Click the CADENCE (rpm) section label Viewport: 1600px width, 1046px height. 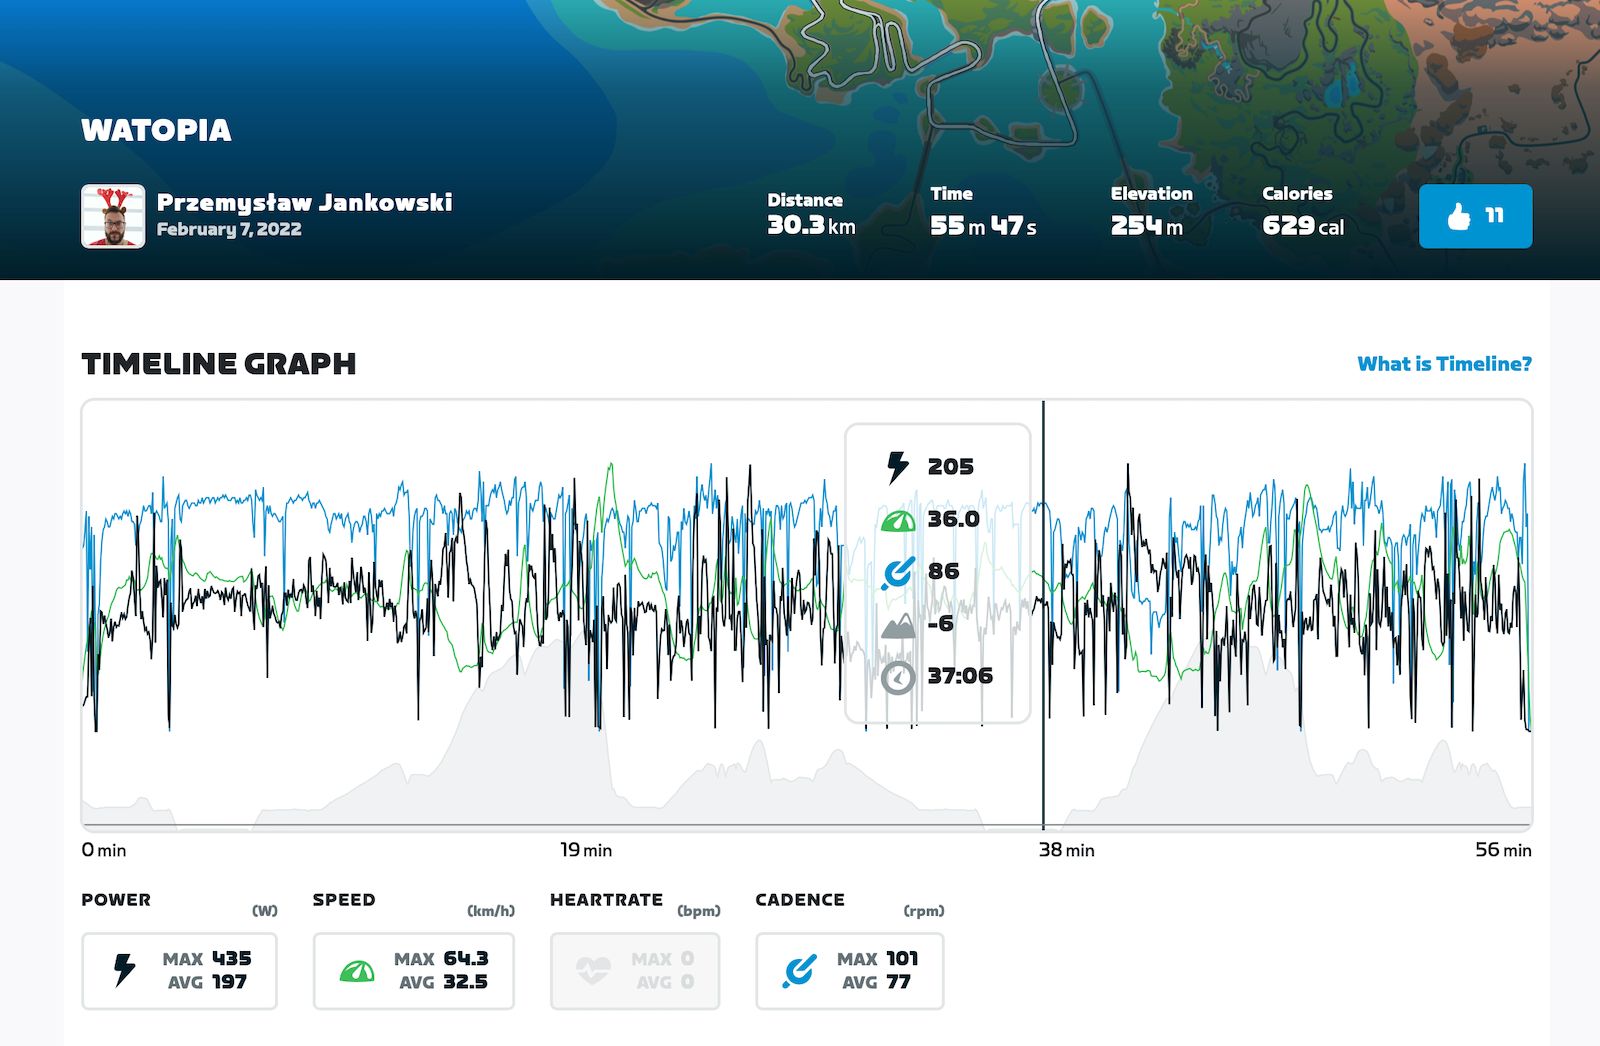[x=849, y=903]
